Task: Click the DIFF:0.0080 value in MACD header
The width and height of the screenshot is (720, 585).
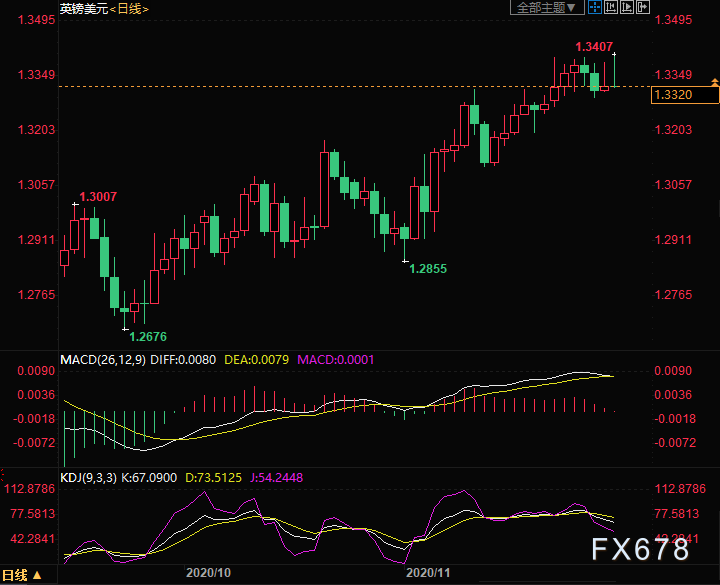Action: 190,358
